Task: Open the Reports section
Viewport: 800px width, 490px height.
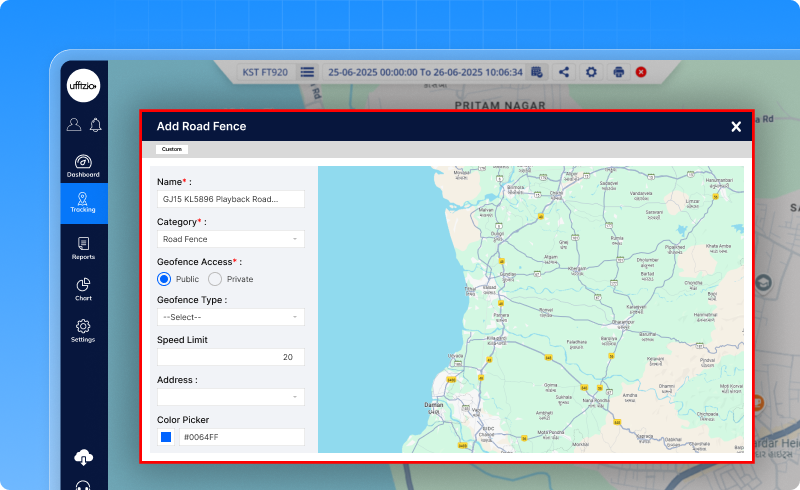Action: pos(83,248)
